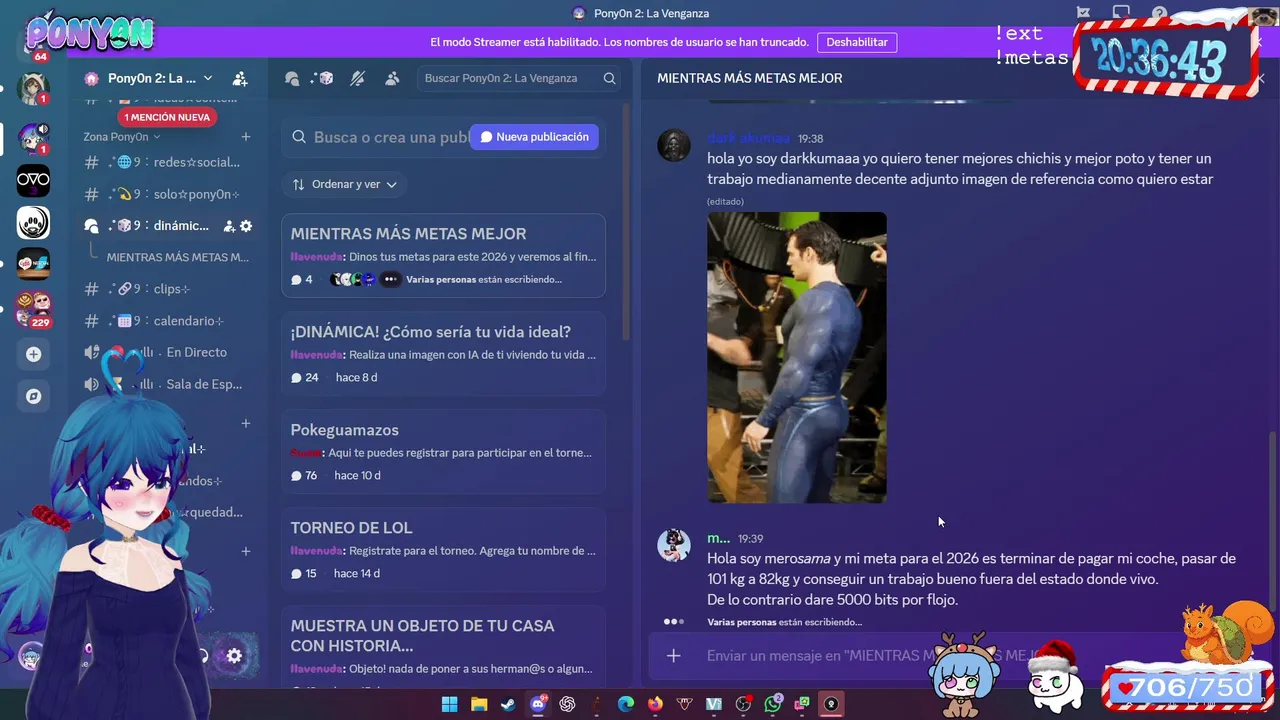
Task: Open redes social channel
Action: 167,162
